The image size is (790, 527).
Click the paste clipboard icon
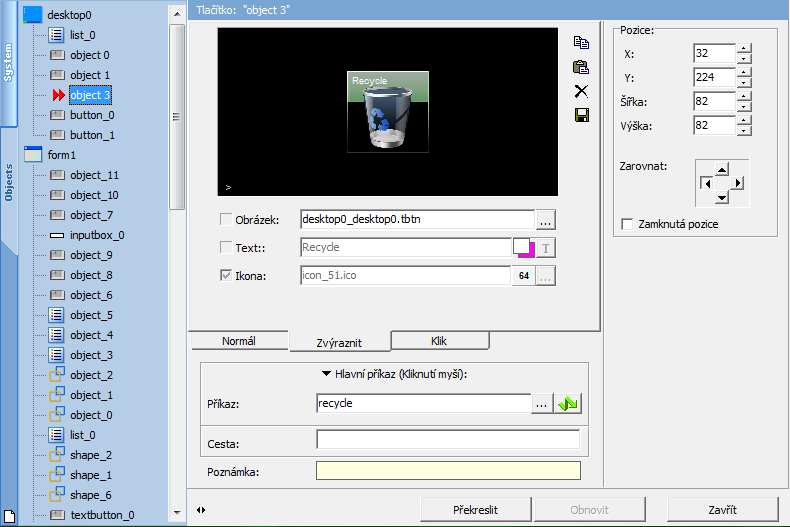[581, 67]
